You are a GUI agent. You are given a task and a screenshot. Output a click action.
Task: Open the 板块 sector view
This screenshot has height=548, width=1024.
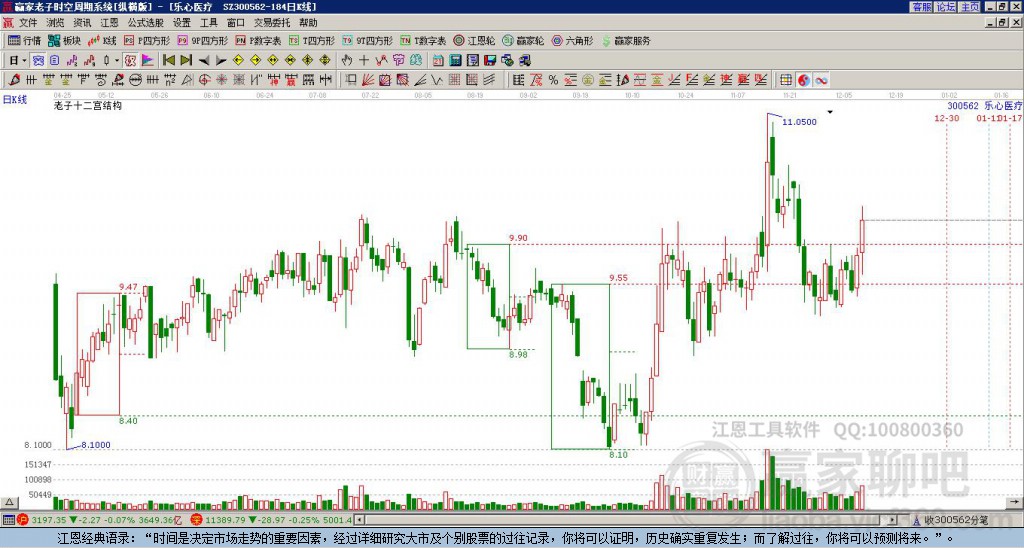coord(64,41)
